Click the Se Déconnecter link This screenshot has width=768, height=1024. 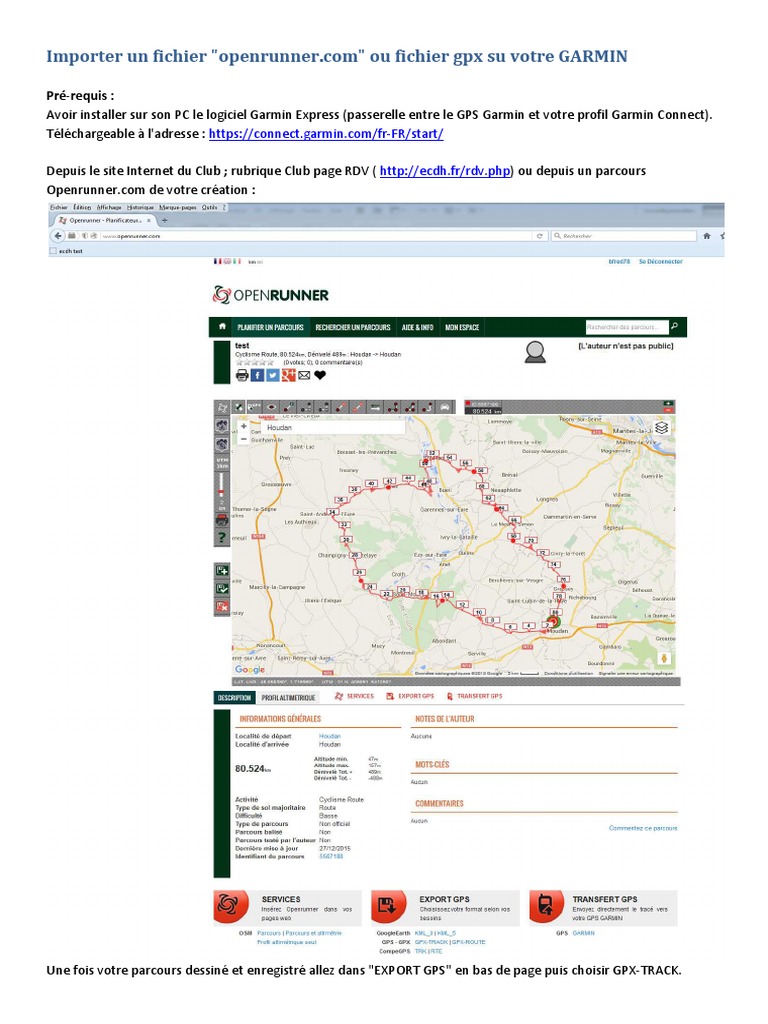pyautogui.click(x=660, y=261)
